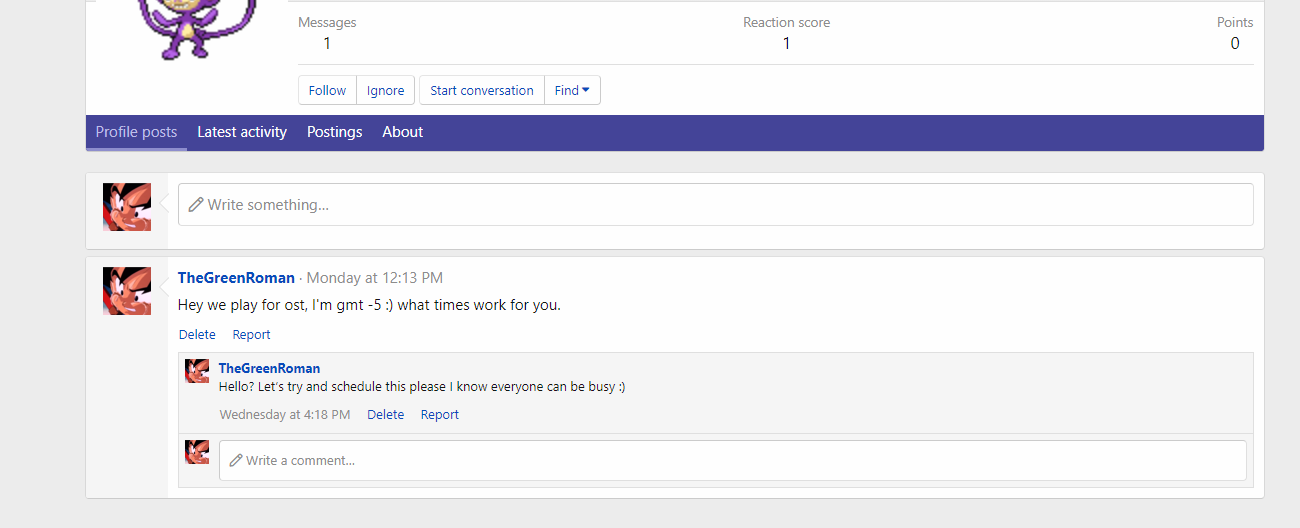
Task: Report the Monday profile post
Action: 251,335
